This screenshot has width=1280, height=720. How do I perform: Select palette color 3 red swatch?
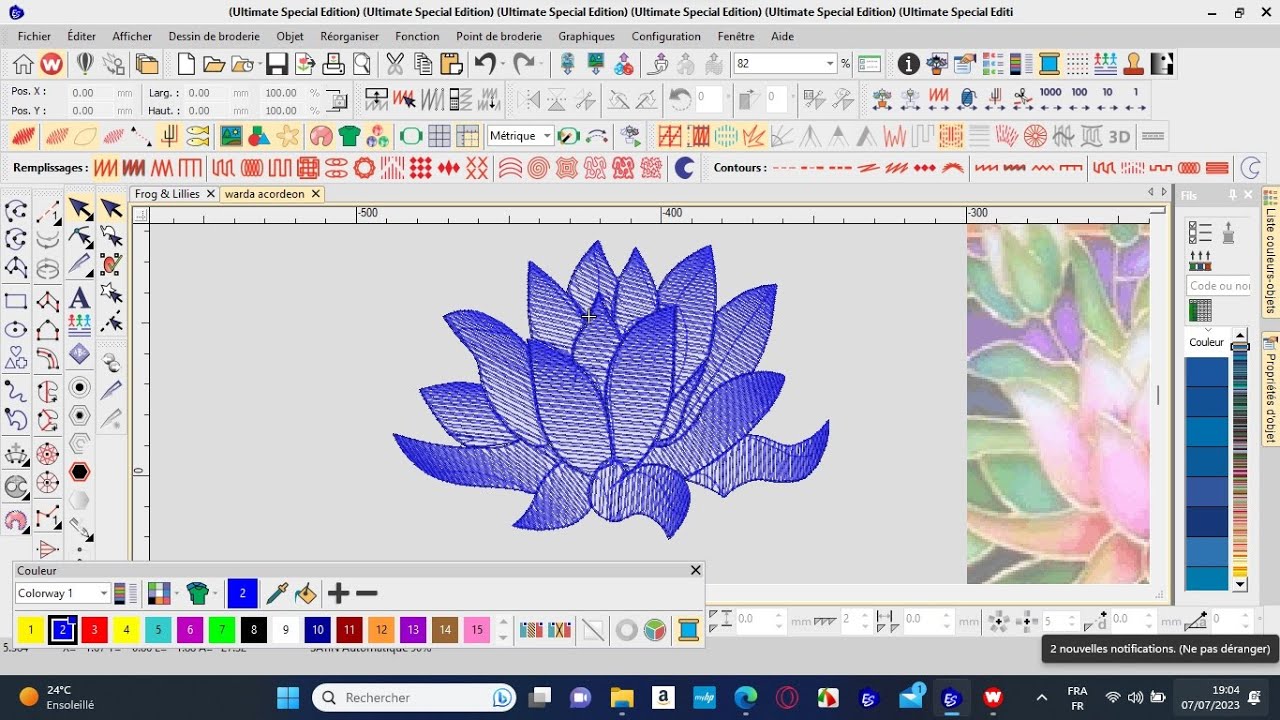tap(94, 630)
